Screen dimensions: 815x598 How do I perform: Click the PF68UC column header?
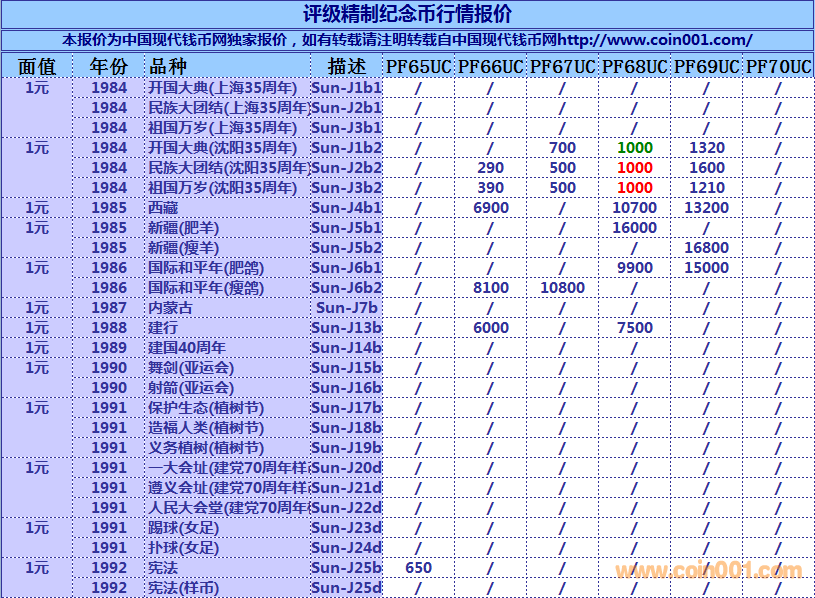click(634, 67)
